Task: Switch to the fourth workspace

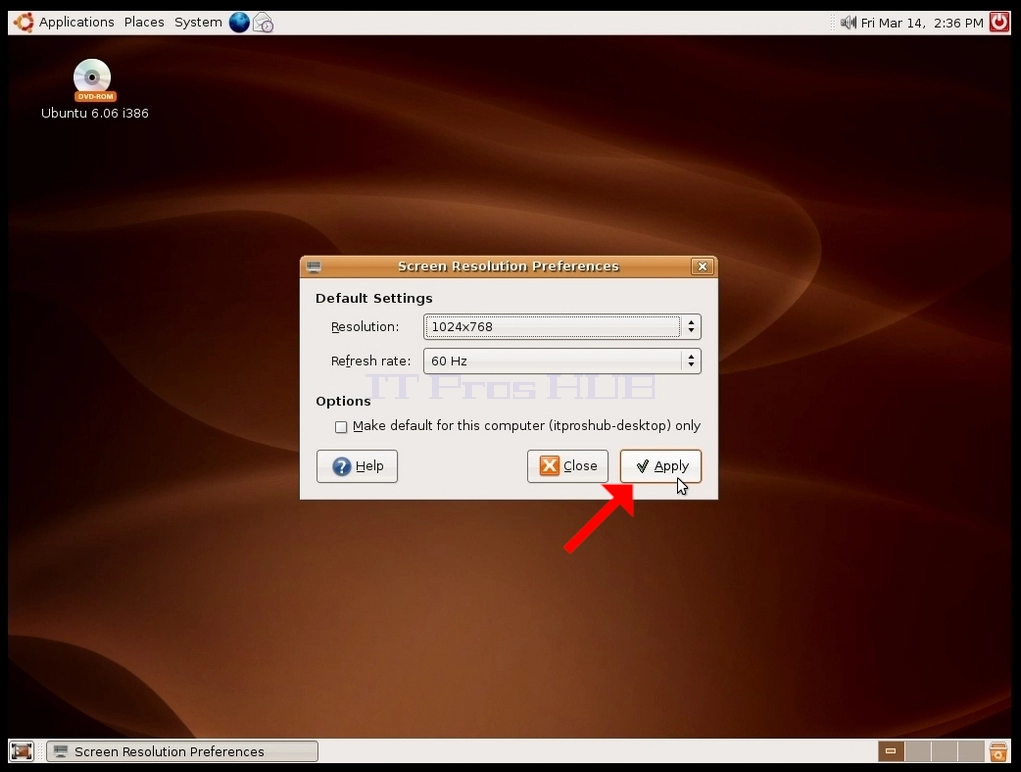Action: point(971,751)
